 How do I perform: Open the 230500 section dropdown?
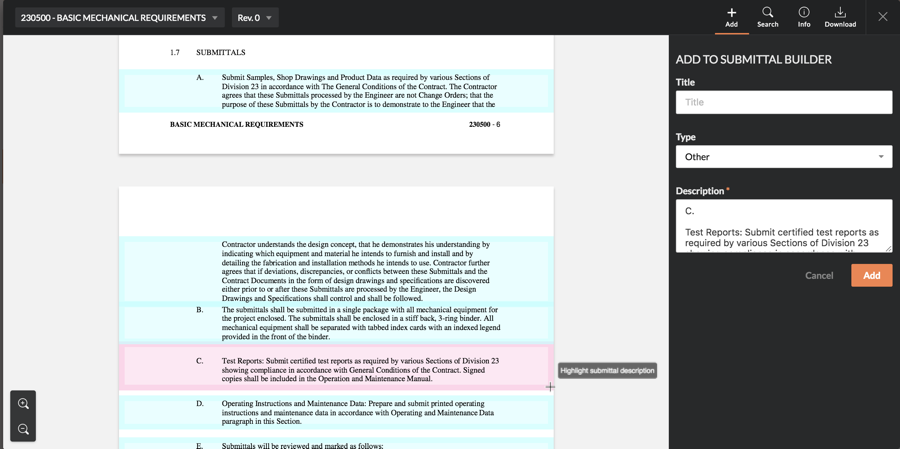120,18
